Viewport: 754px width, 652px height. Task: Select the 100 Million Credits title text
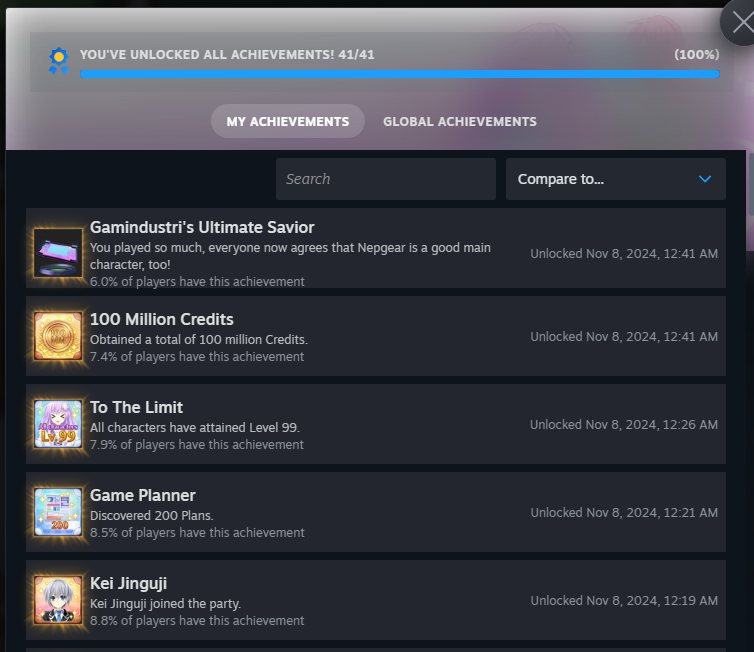(x=162, y=319)
